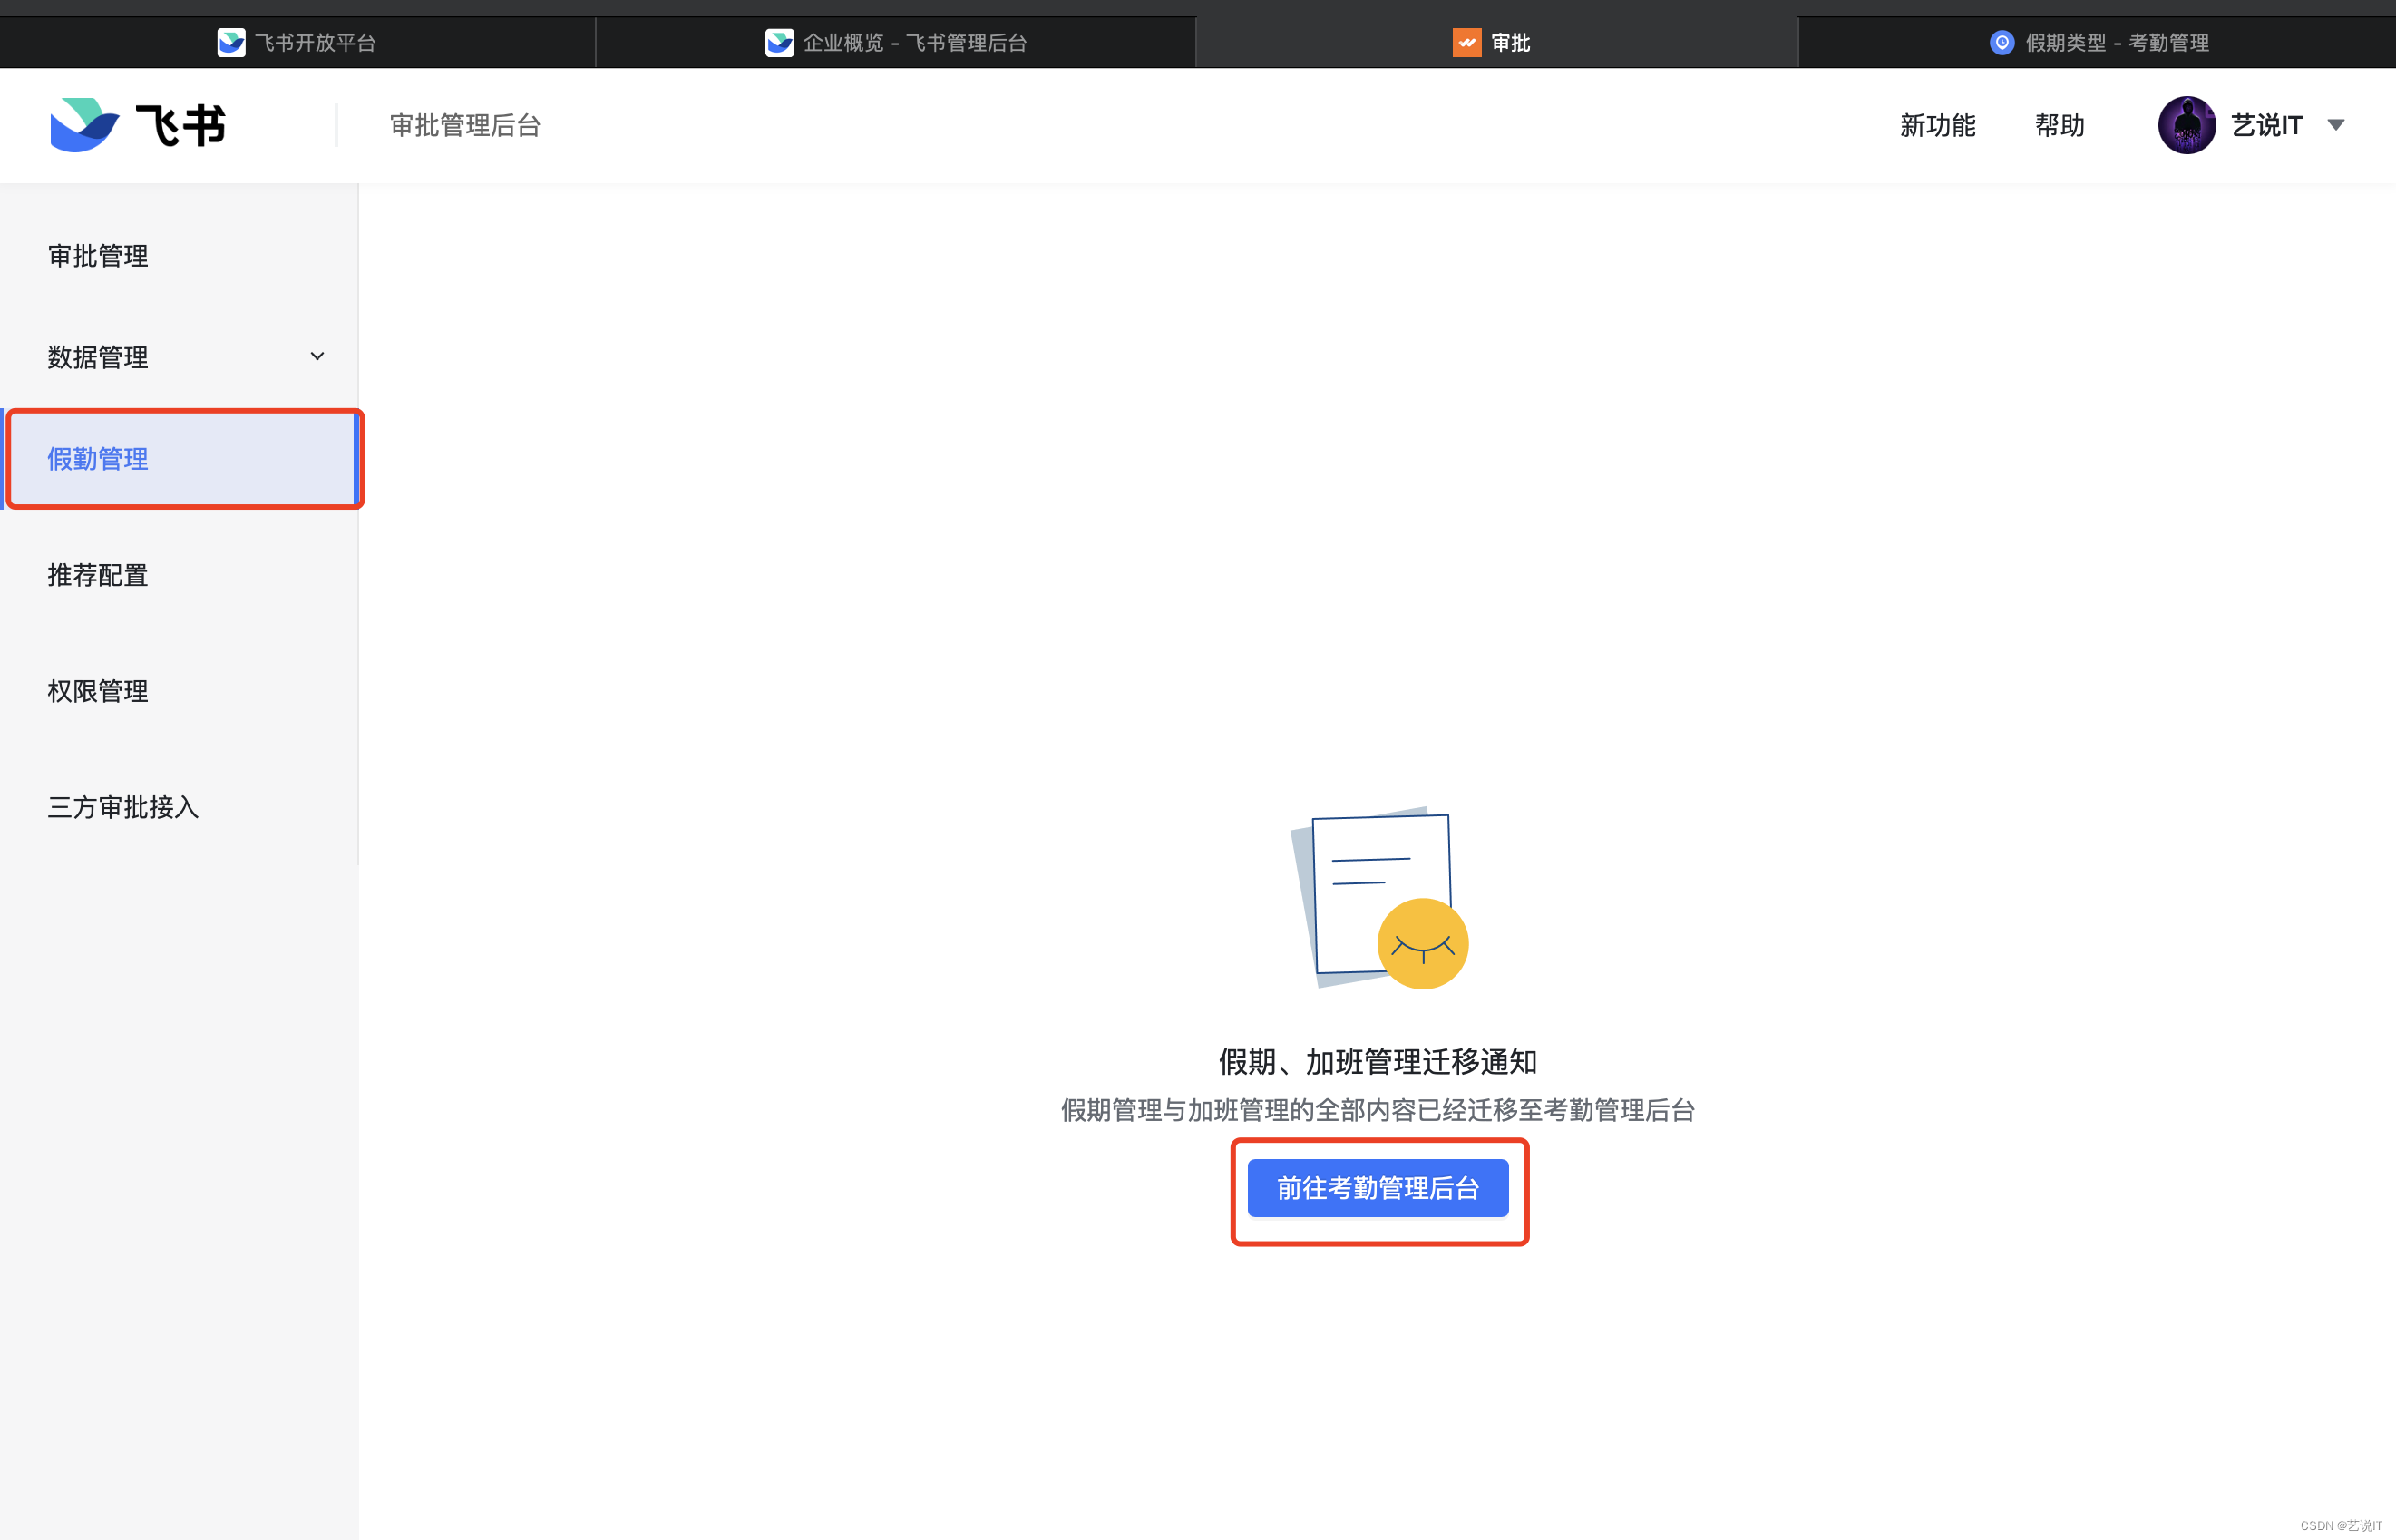
Task: Switch to 企业概览 - 飞书管理后台 tab
Action: [x=914, y=42]
